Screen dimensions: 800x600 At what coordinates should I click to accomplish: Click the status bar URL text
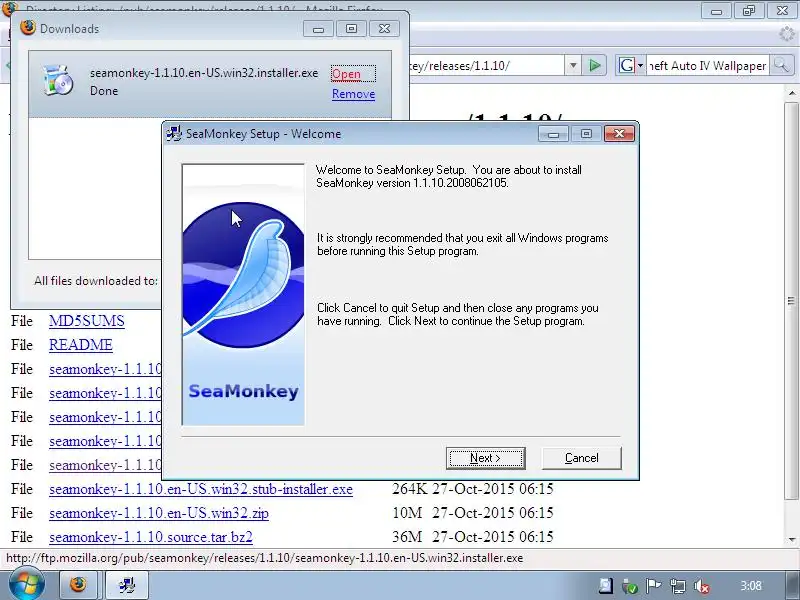[x=264, y=558]
